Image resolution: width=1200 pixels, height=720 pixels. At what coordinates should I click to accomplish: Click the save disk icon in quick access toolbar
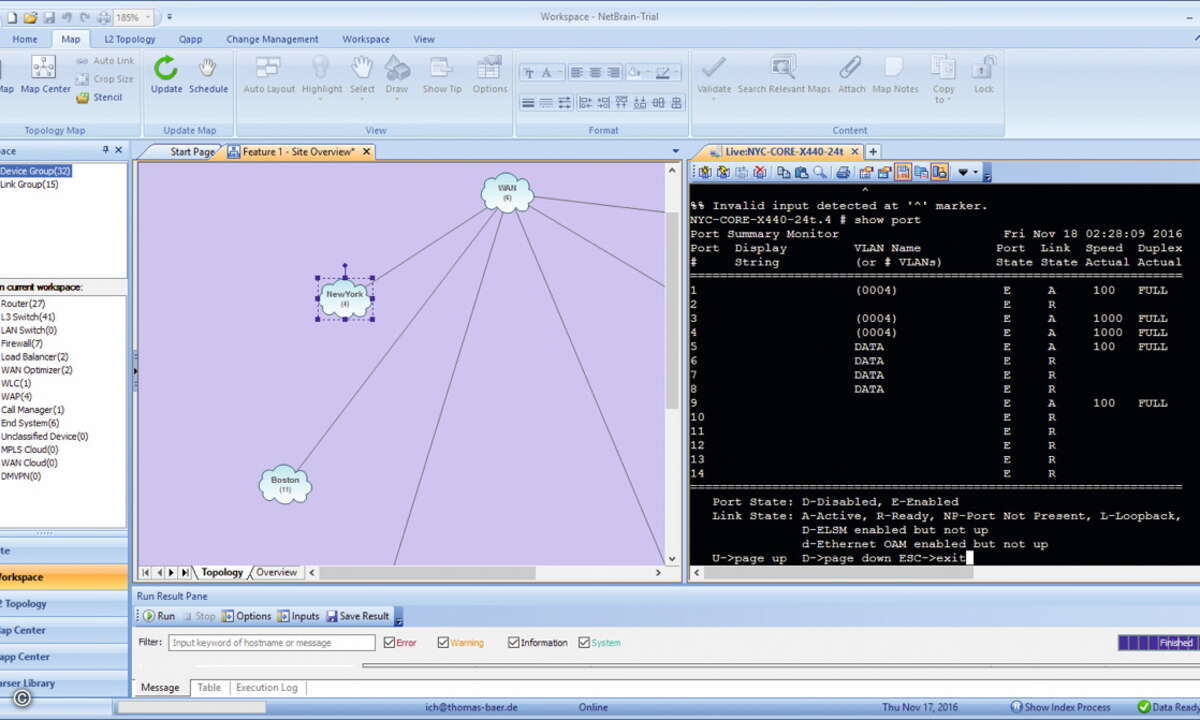(x=49, y=17)
